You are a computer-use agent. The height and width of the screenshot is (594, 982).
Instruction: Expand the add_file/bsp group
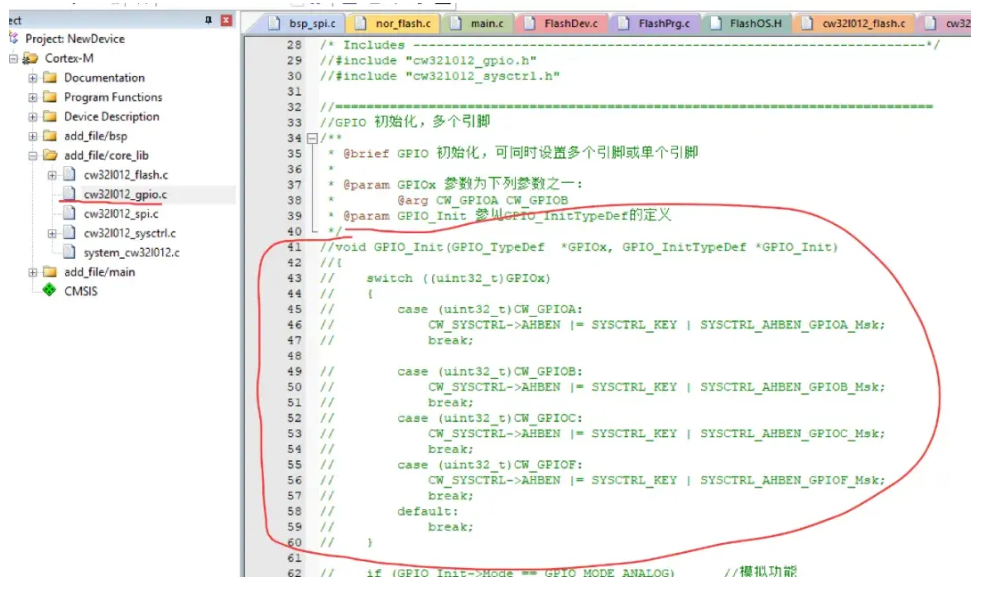point(33,136)
